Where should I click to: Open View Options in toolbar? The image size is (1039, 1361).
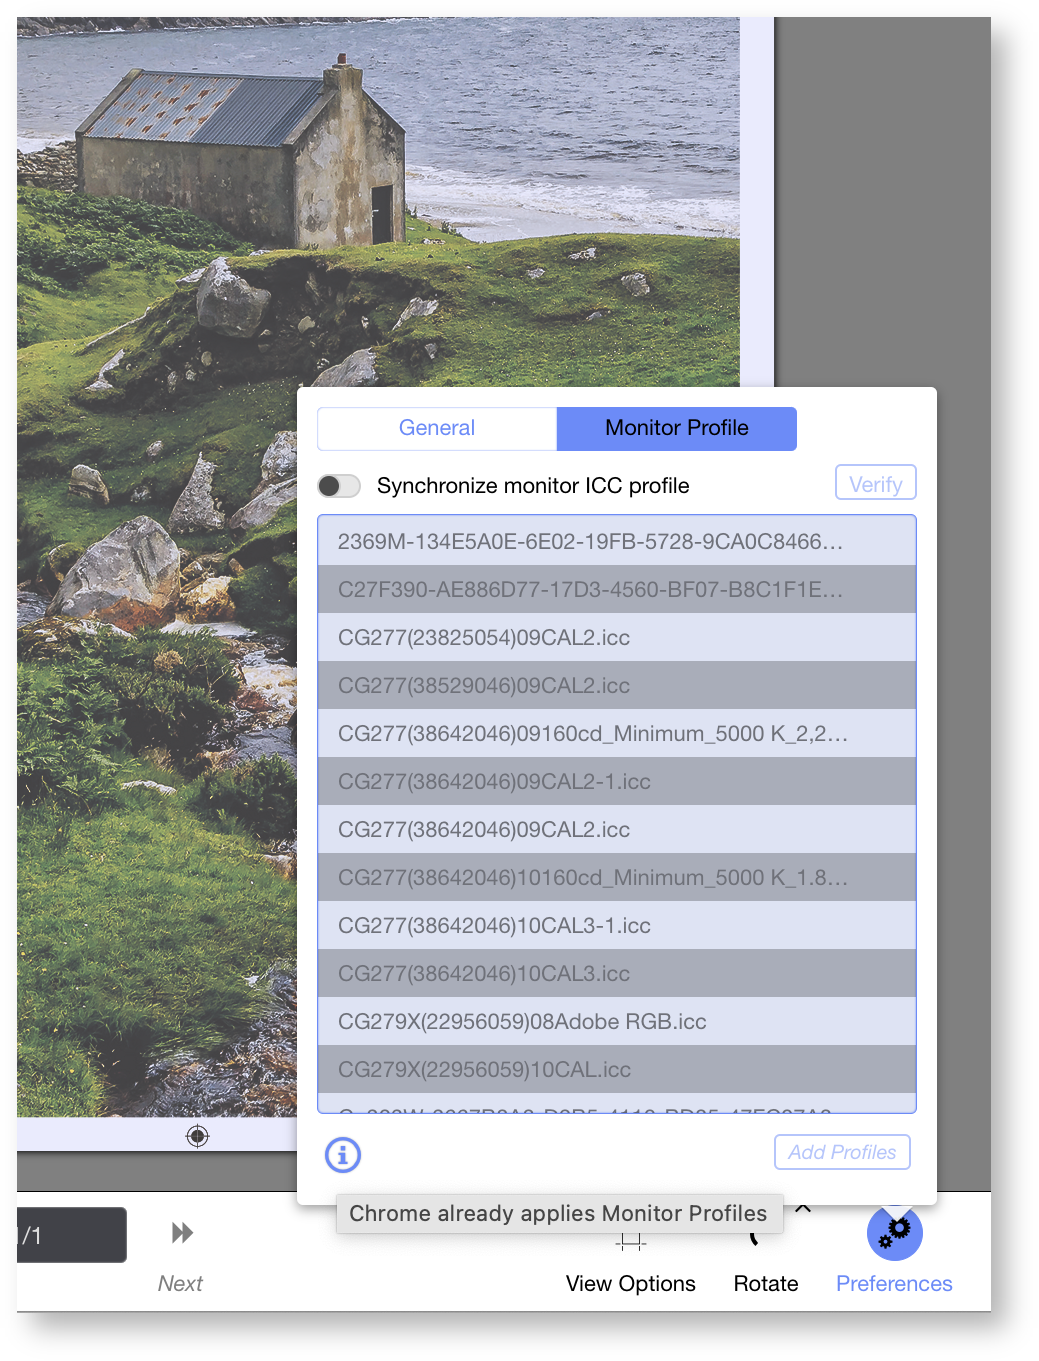coord(630,1283)
